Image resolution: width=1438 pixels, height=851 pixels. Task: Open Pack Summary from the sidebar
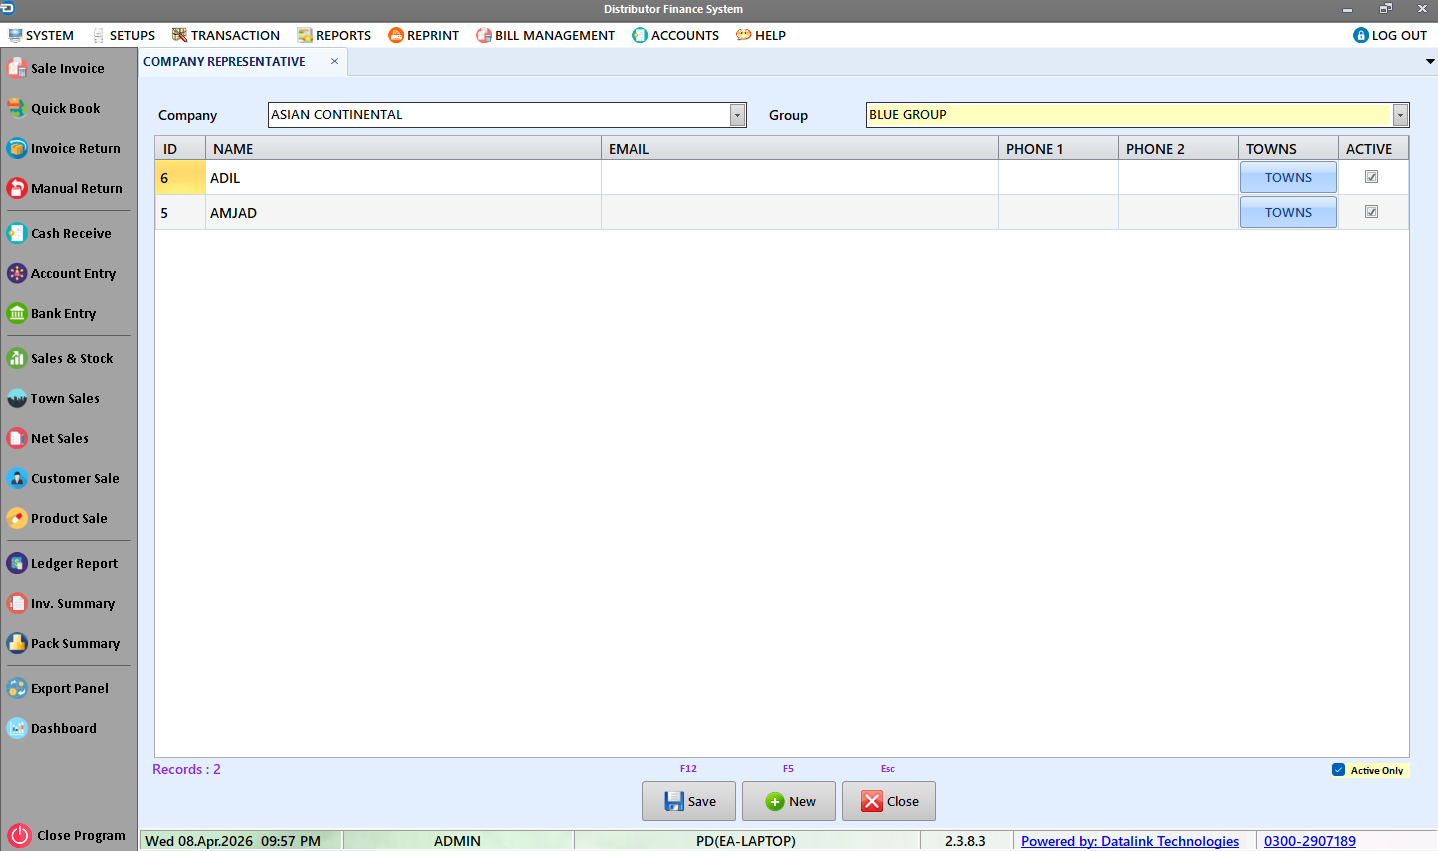click(63, 643)
